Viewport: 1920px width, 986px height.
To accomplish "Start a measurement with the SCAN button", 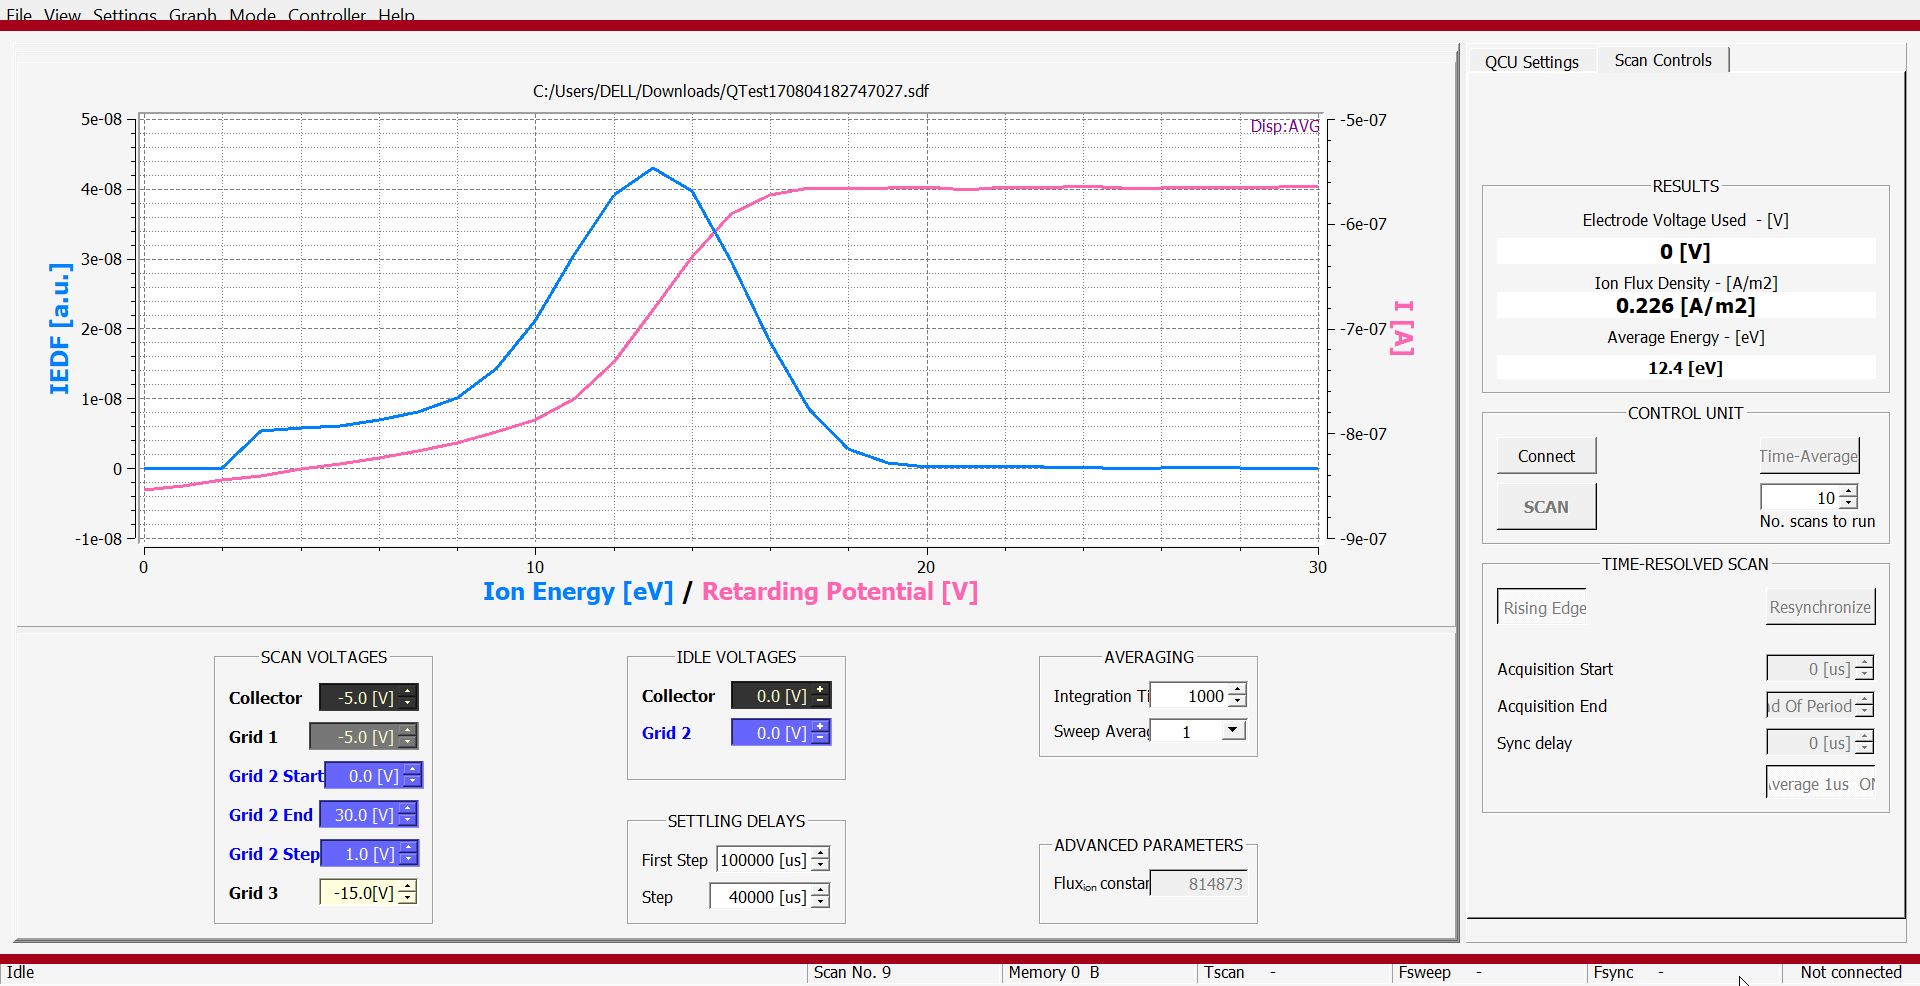I will pos(1545,507).
